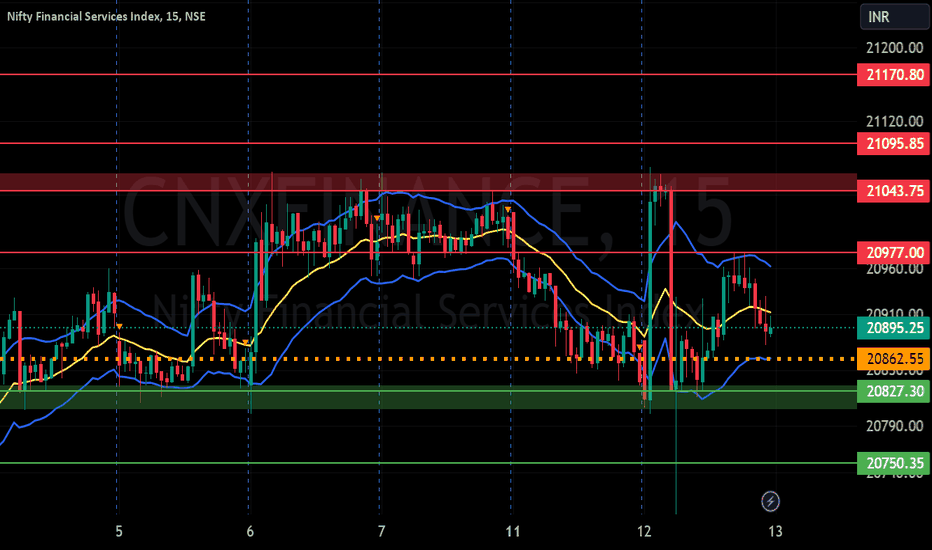Click the lightning bolt replay icon

(770, 501)
